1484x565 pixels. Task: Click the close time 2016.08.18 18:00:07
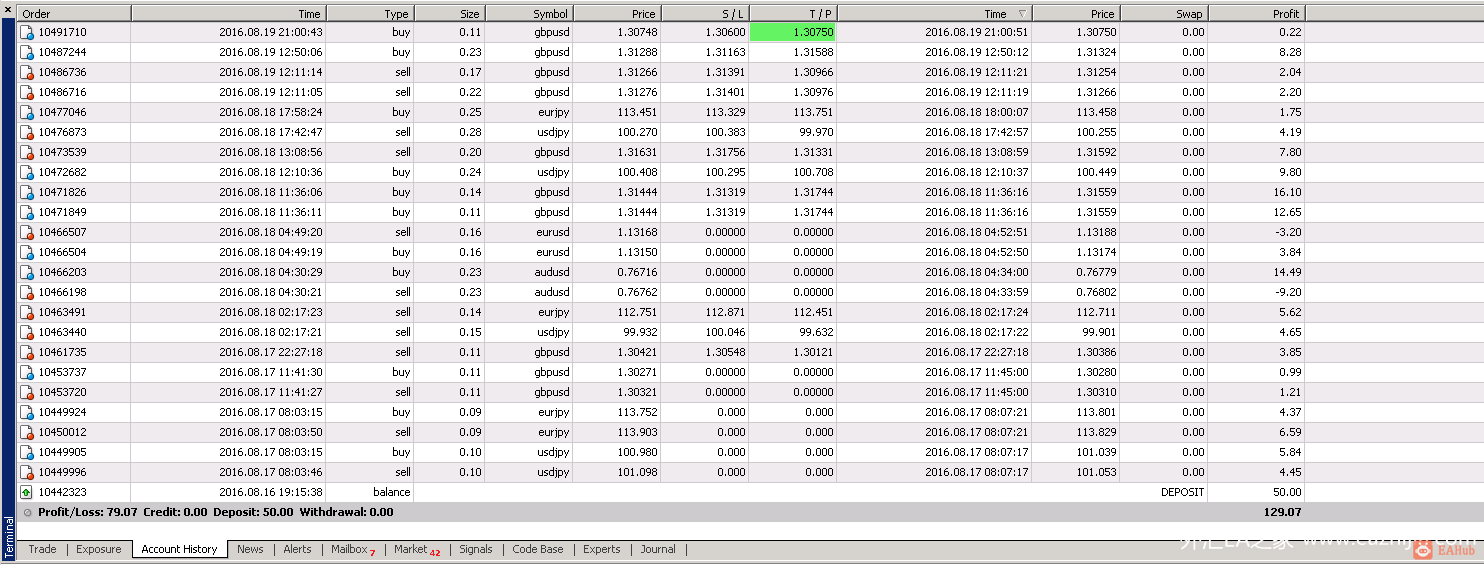[976, 112]
